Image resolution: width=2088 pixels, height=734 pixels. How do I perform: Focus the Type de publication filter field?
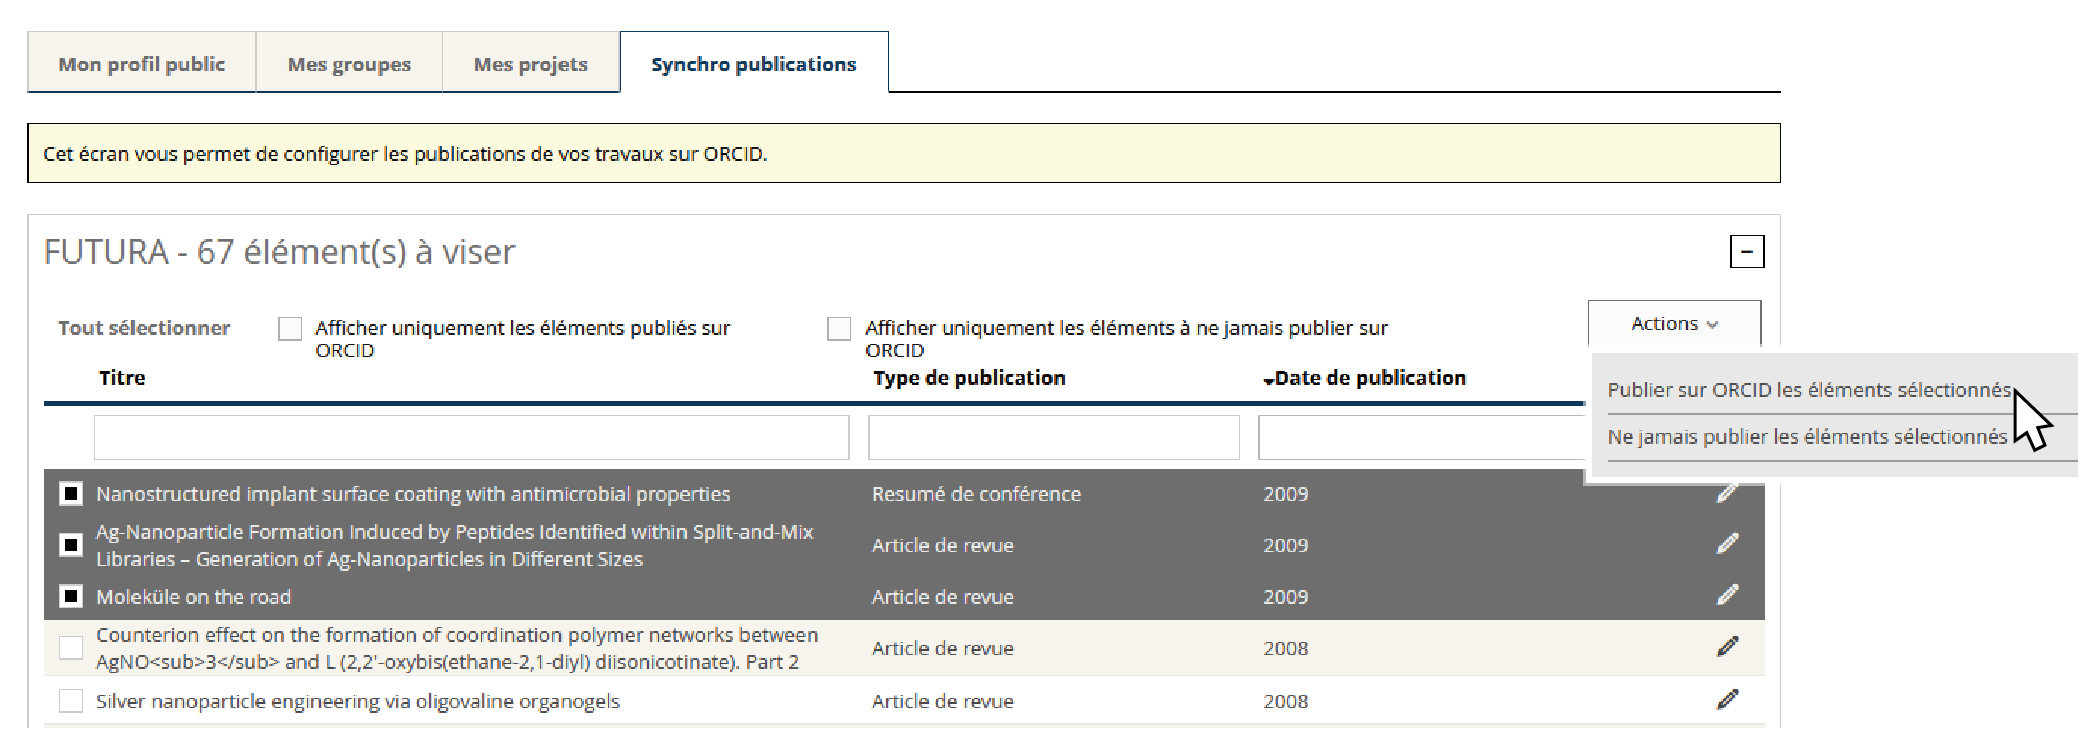[x=1054, y=437]
